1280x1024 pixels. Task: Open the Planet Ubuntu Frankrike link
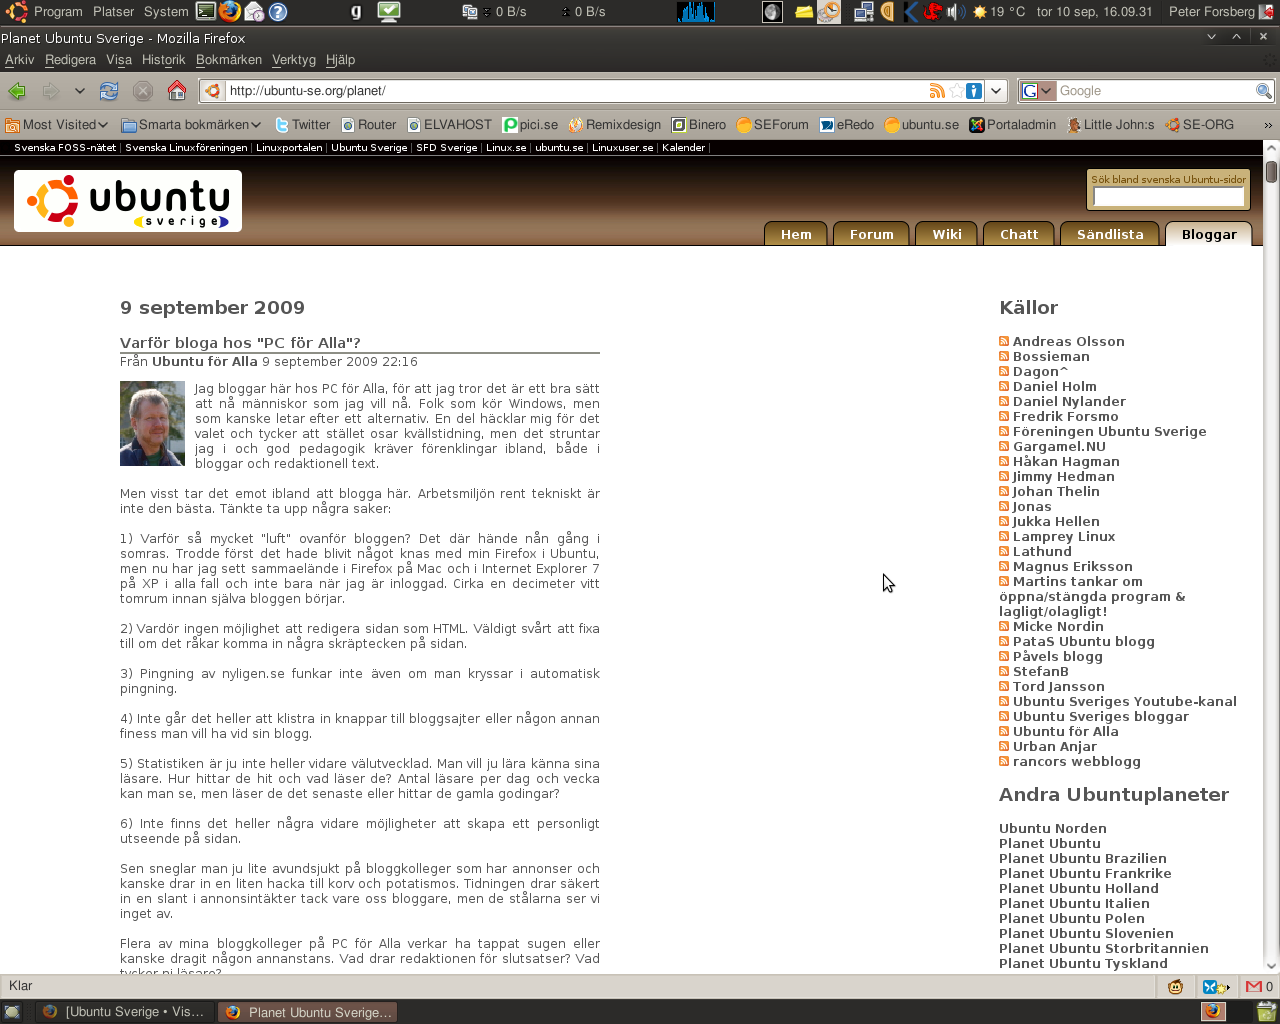click(1085, 873)
